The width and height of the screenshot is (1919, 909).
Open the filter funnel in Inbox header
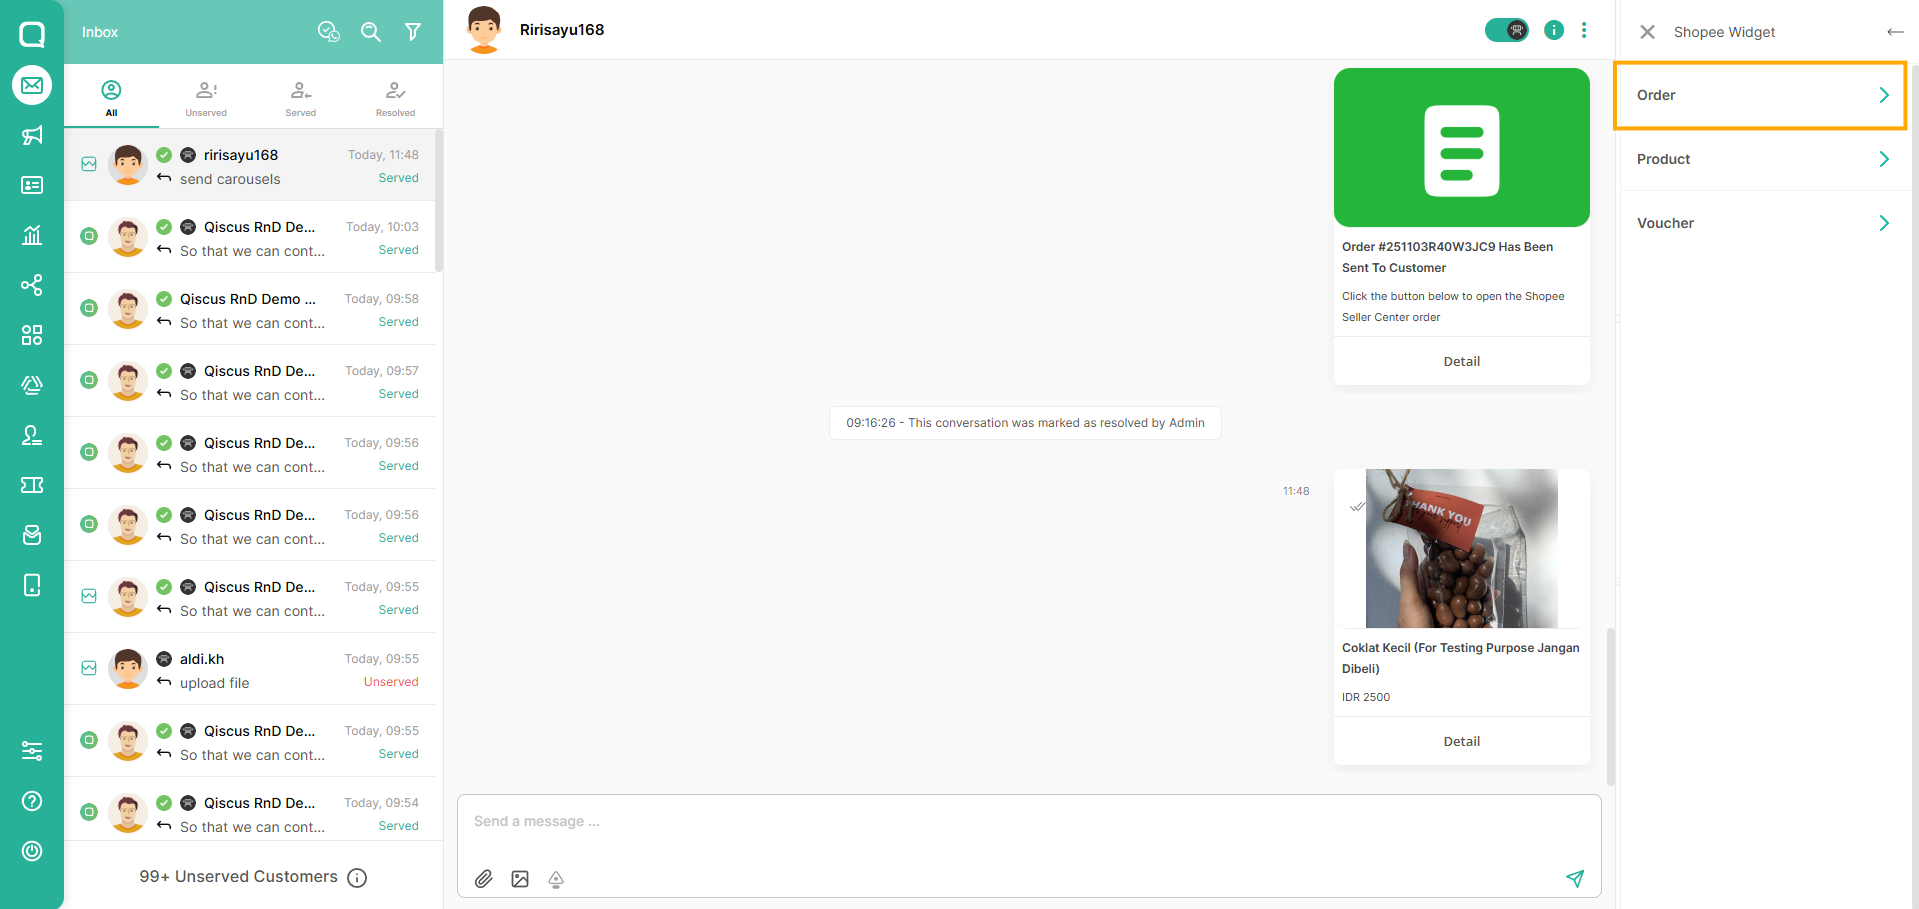click(x=413, y=32)
